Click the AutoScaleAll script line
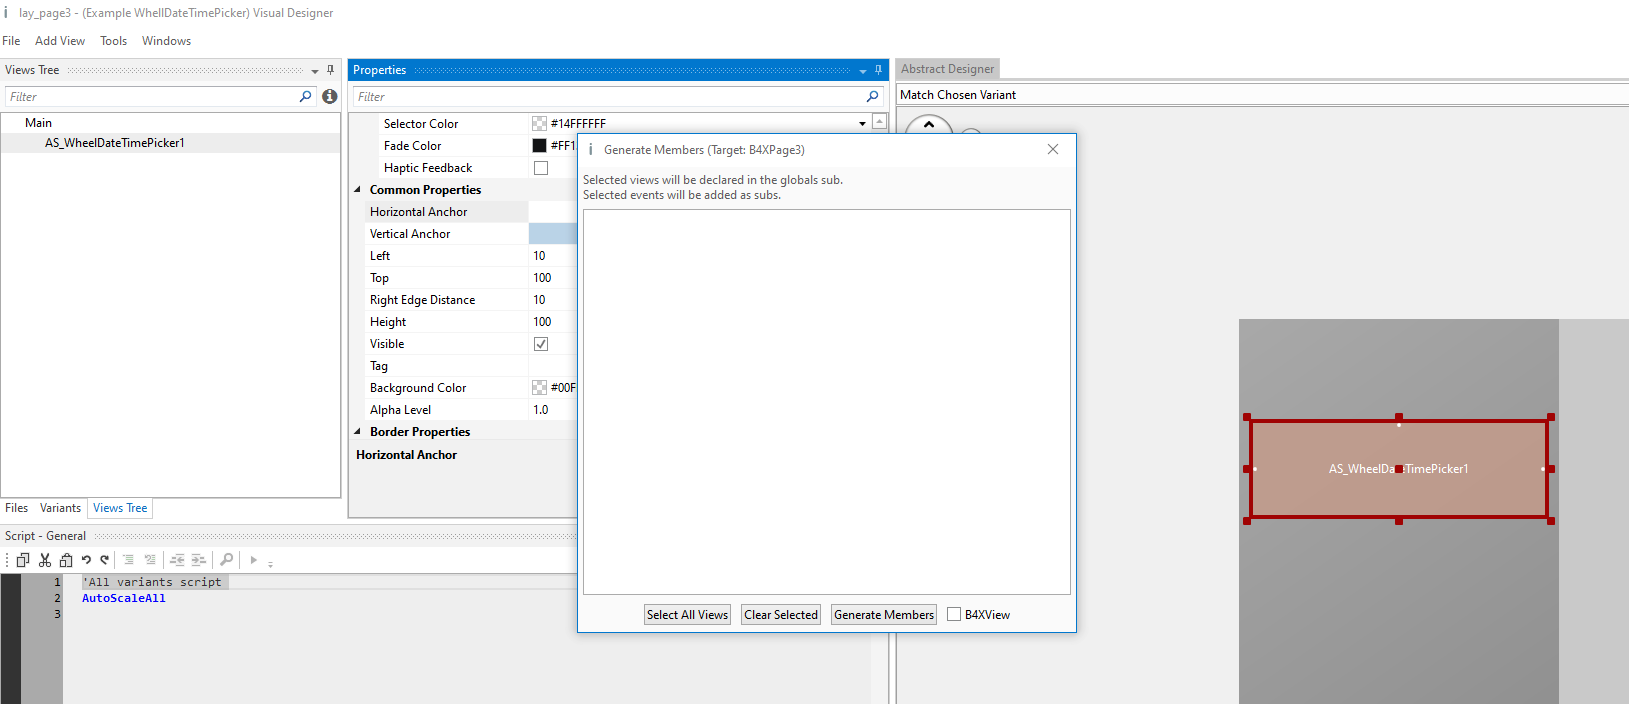Image resolution: width=1629 pixels, height=704 pixels. coord(124,598)
